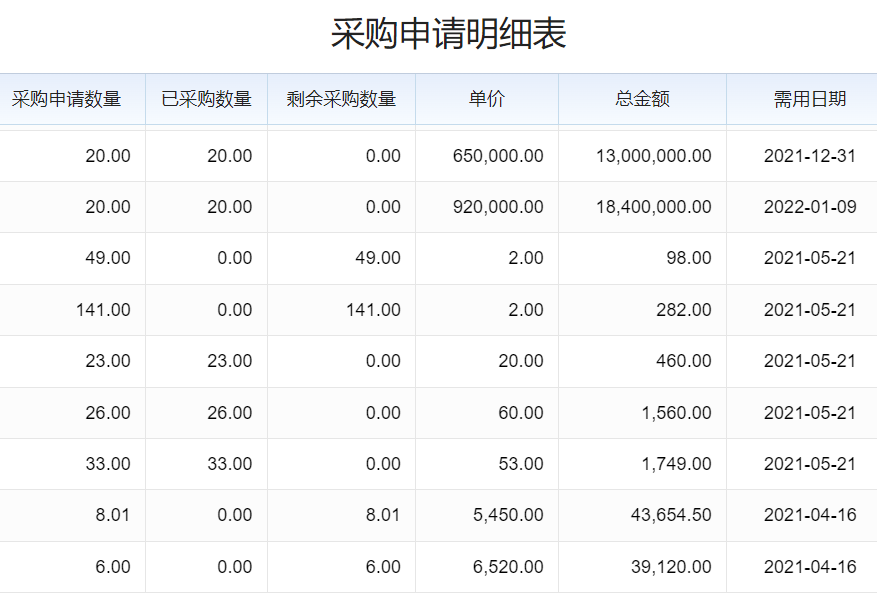Click the unit price cell 53.00
877x593 pixels.
pos(520,464)
